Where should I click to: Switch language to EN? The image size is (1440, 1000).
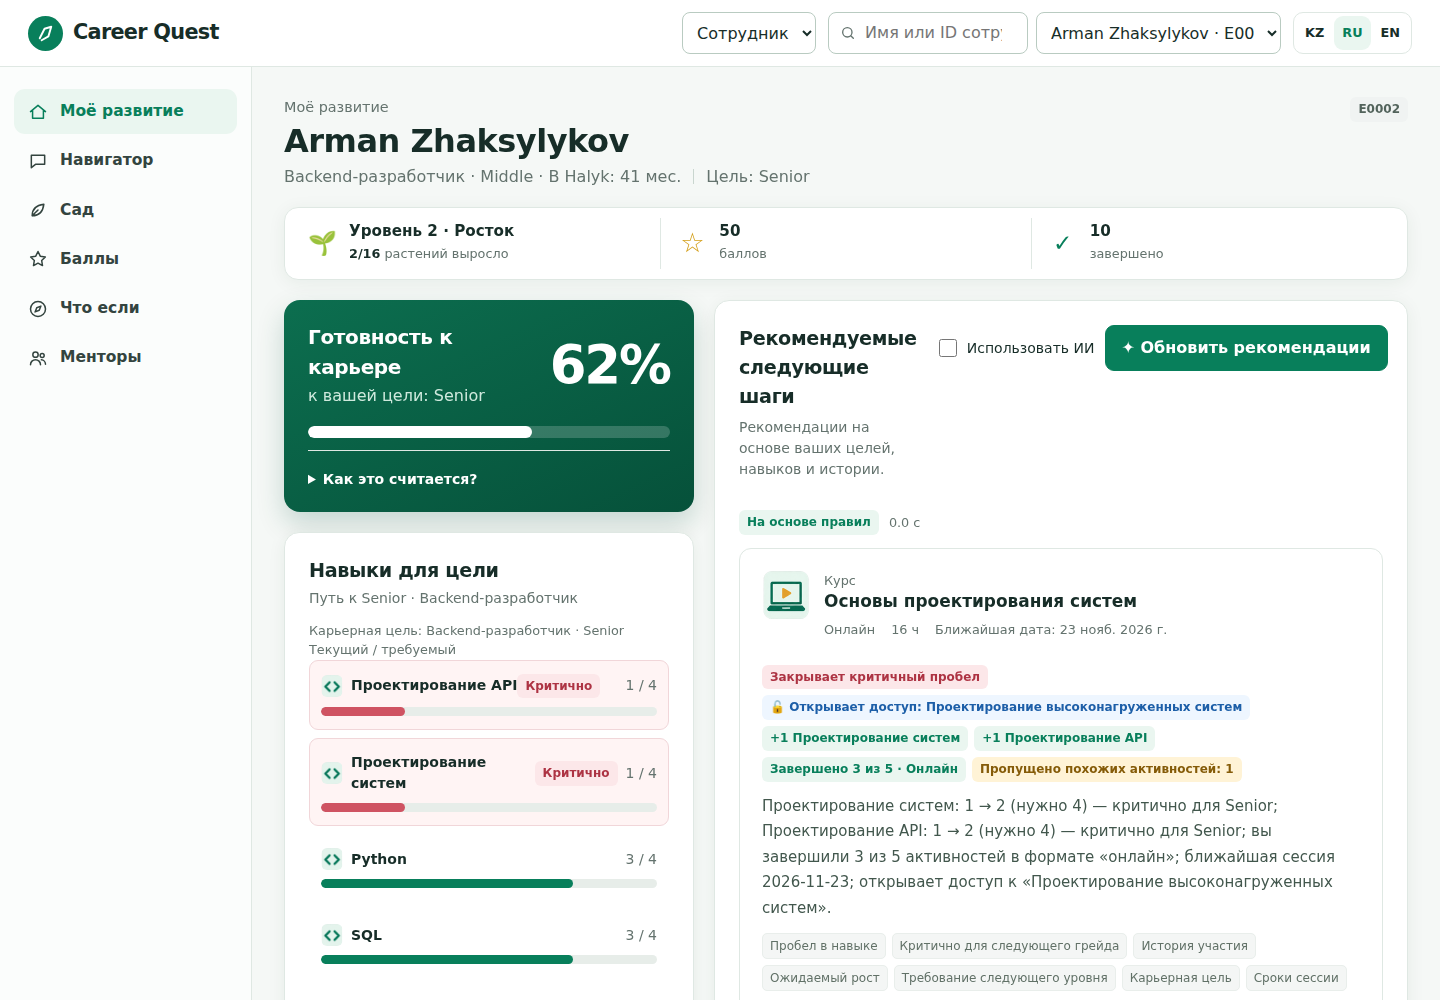1390,33
